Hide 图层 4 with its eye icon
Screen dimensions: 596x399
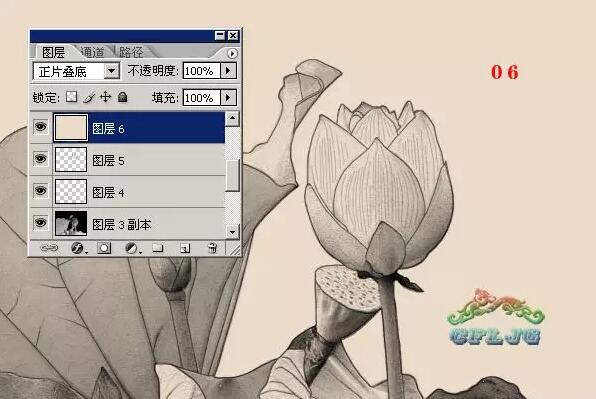[x=40, y=190]
